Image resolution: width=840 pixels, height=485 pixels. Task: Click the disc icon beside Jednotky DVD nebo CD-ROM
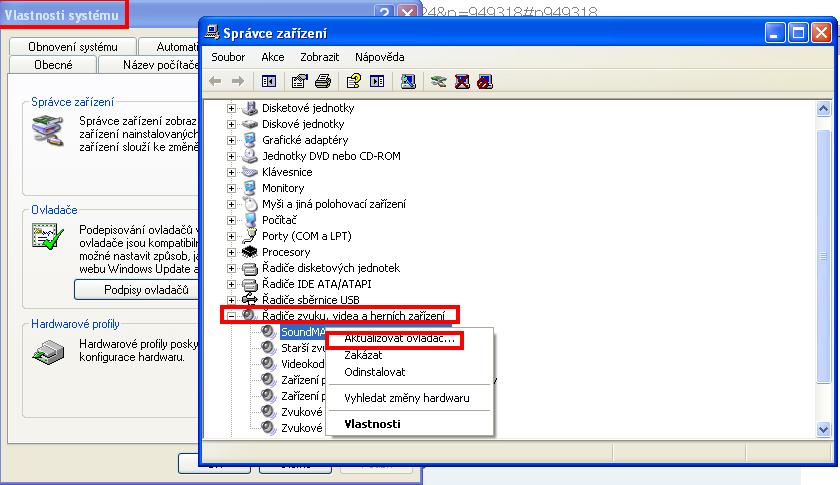[x=250, y=156]
